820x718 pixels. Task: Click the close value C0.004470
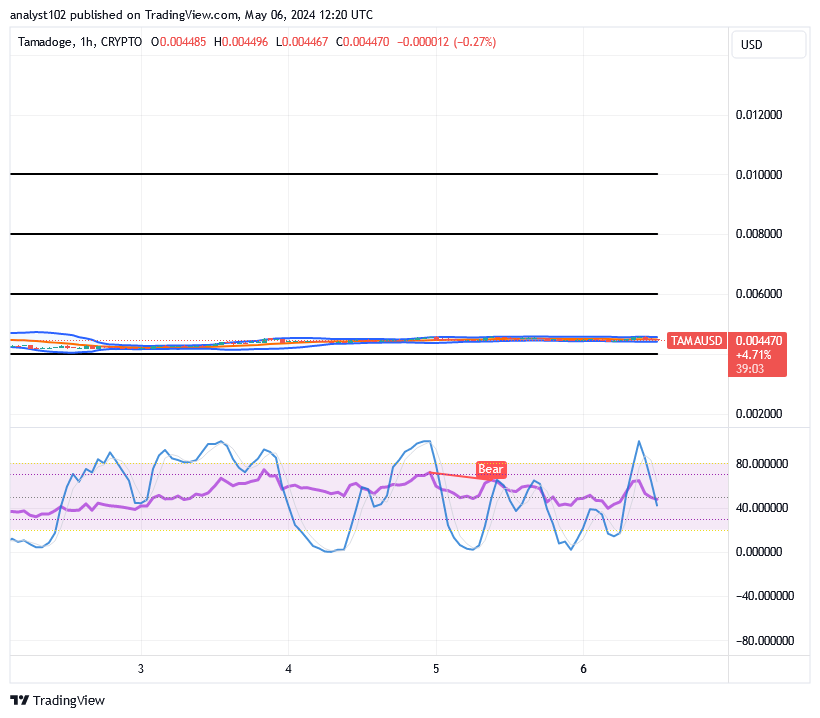362,42
